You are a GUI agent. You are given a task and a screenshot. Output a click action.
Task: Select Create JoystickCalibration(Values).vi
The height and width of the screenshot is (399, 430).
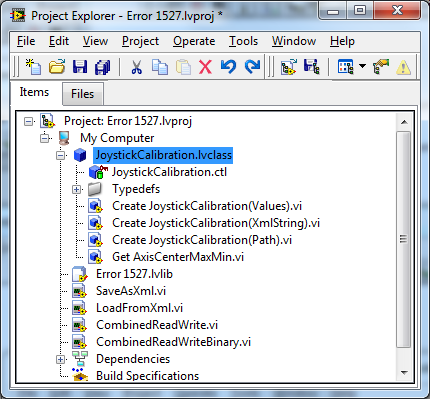[x=207, y=206]
